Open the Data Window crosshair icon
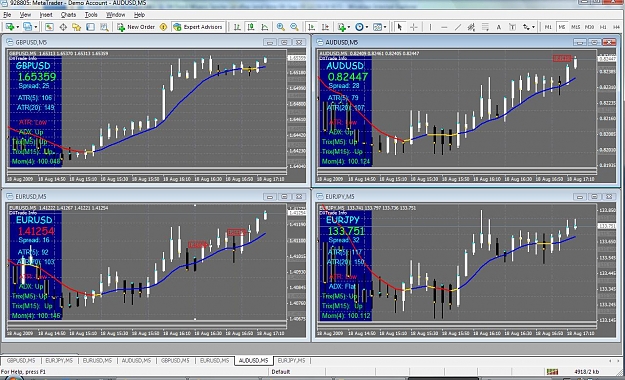Image resolution: width=625 pixels, height=380 pixels. 63,27
